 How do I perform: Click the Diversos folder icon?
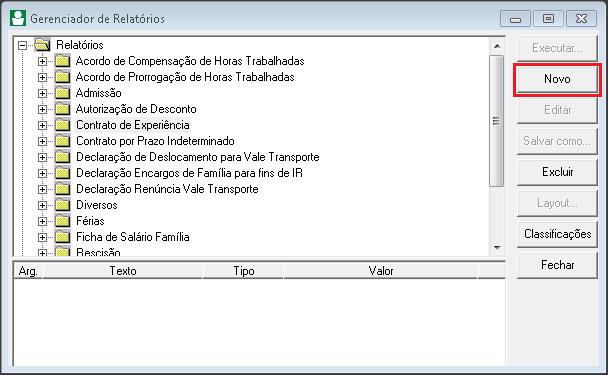pos(62,205)
